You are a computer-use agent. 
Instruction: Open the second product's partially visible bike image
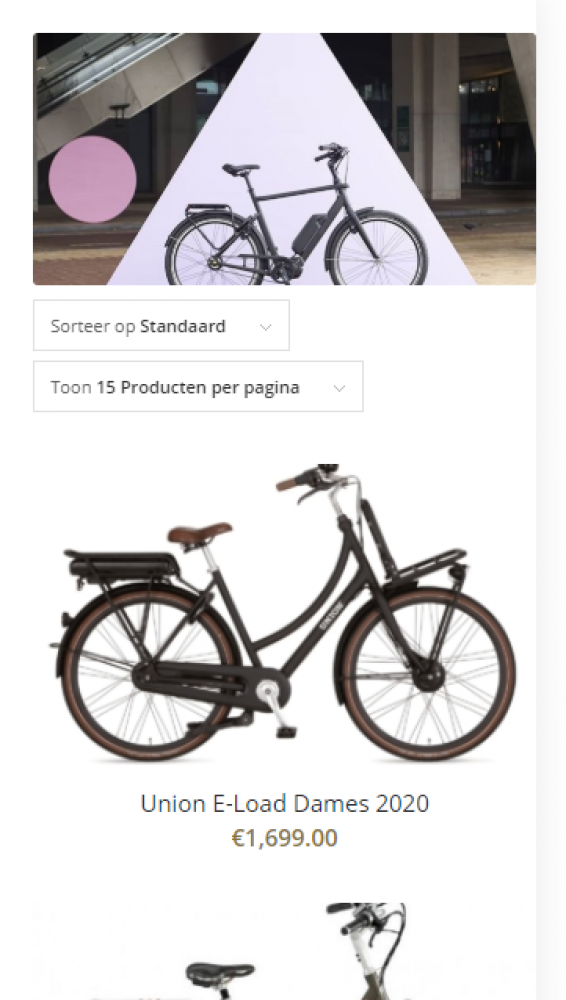coord(285,952)
